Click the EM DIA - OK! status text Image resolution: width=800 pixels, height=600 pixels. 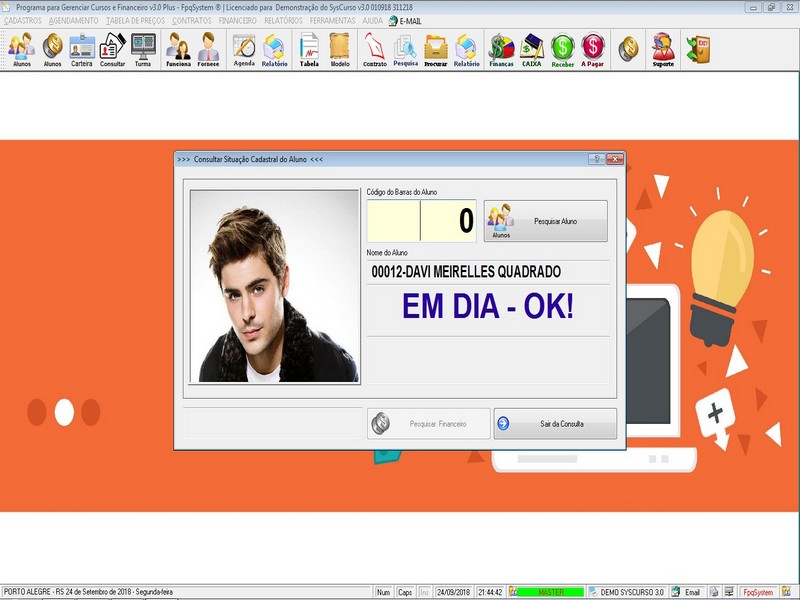[x=488, y=306]
